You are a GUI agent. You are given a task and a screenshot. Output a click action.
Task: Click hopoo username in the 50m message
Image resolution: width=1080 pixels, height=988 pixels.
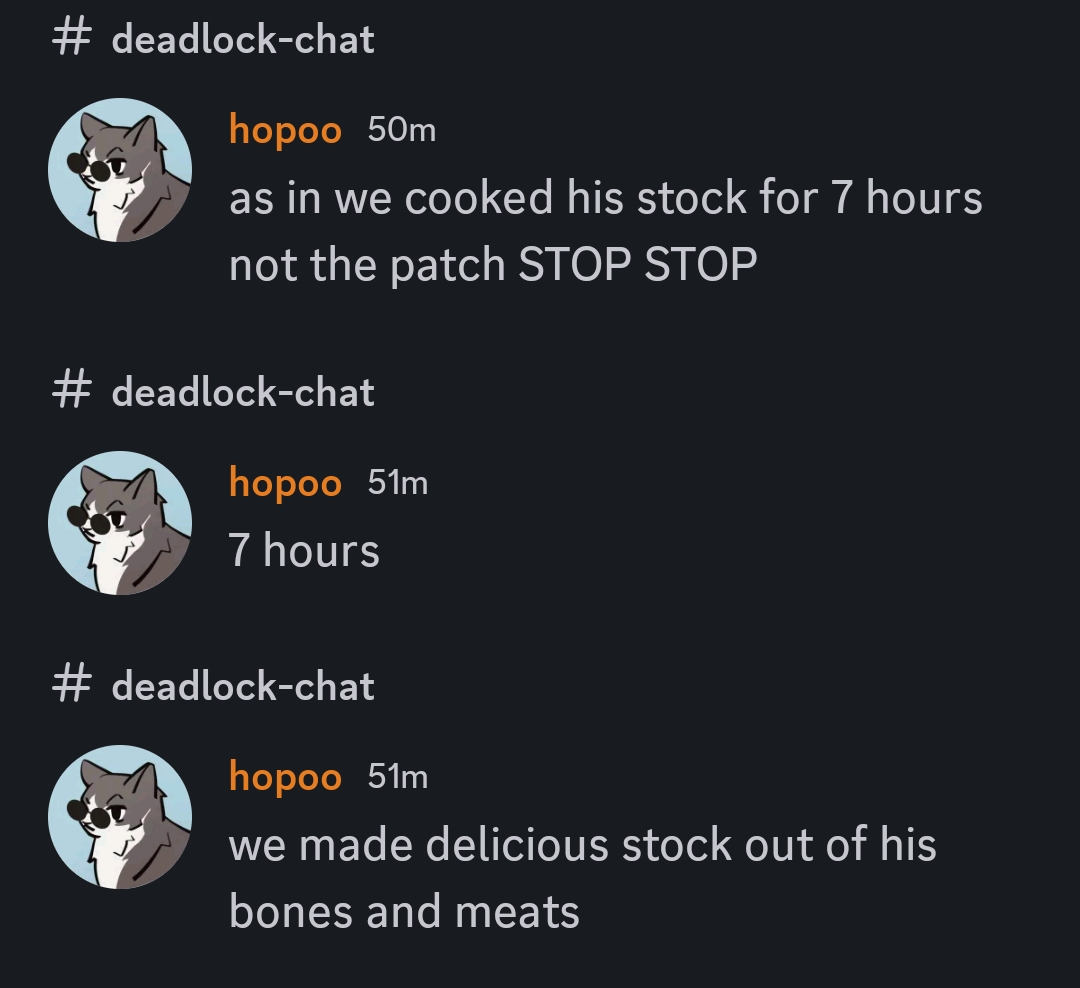(285, 131)
